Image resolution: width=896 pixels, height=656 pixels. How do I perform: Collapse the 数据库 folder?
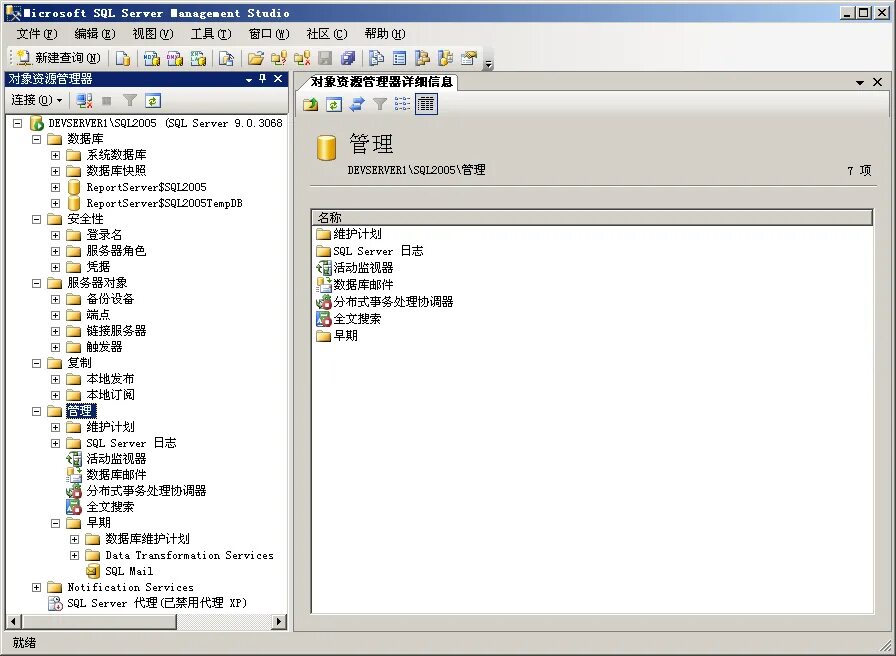(37, 139)
